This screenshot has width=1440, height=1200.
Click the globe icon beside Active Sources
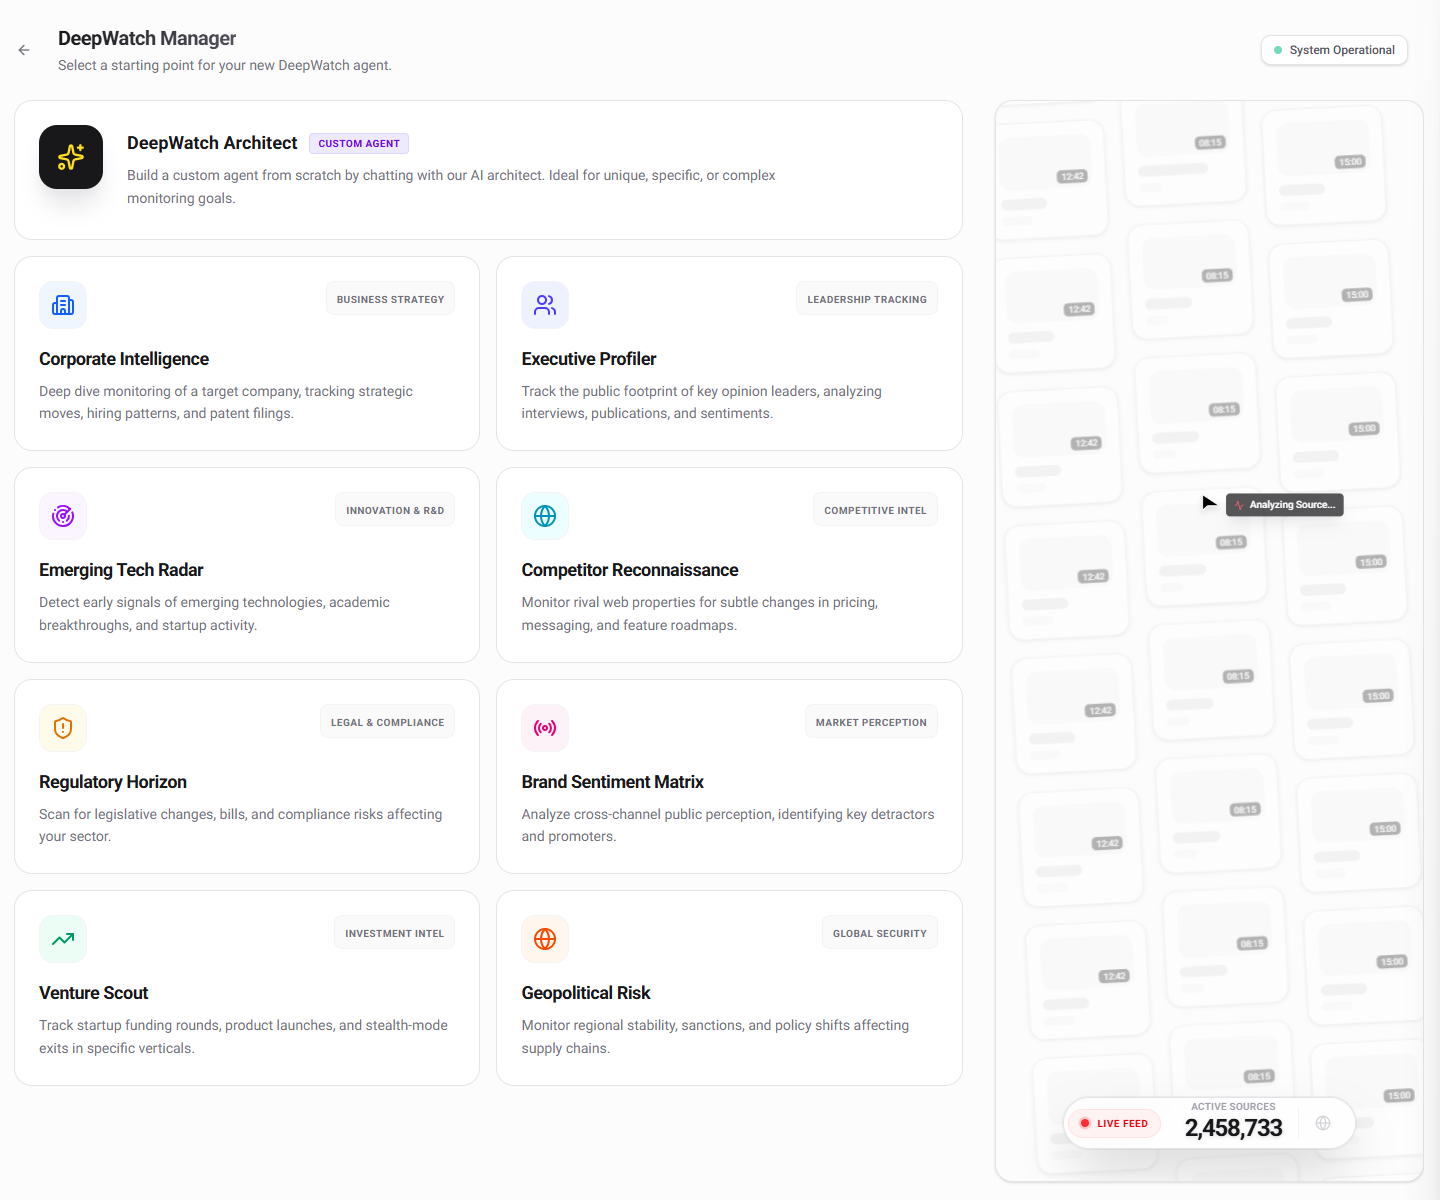tap(1323, 1123)
